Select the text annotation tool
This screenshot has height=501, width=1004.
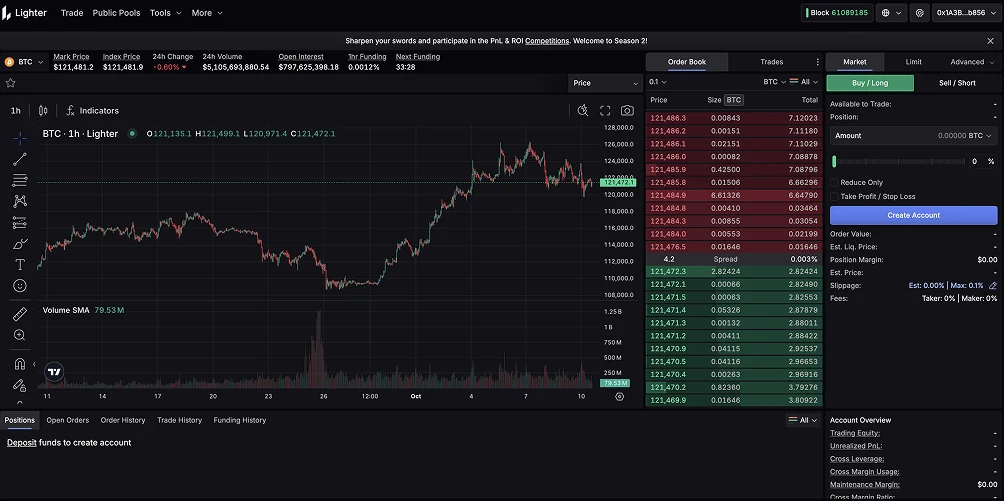(20, 265)
